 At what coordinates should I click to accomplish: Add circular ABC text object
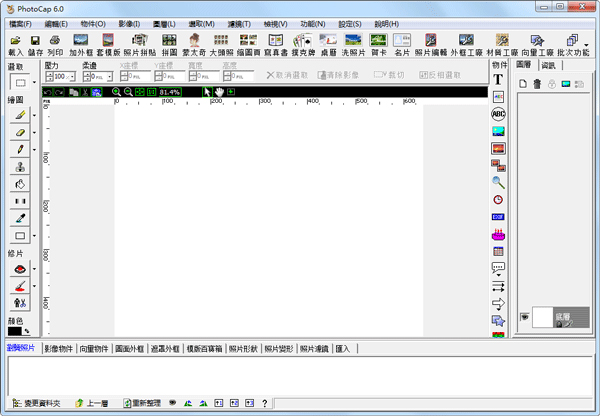[498, 114]
